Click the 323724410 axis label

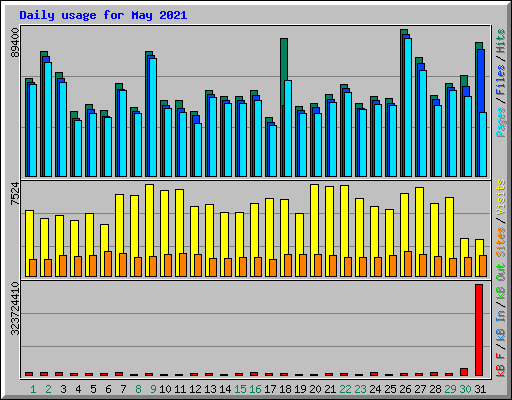tap(15, 308)
